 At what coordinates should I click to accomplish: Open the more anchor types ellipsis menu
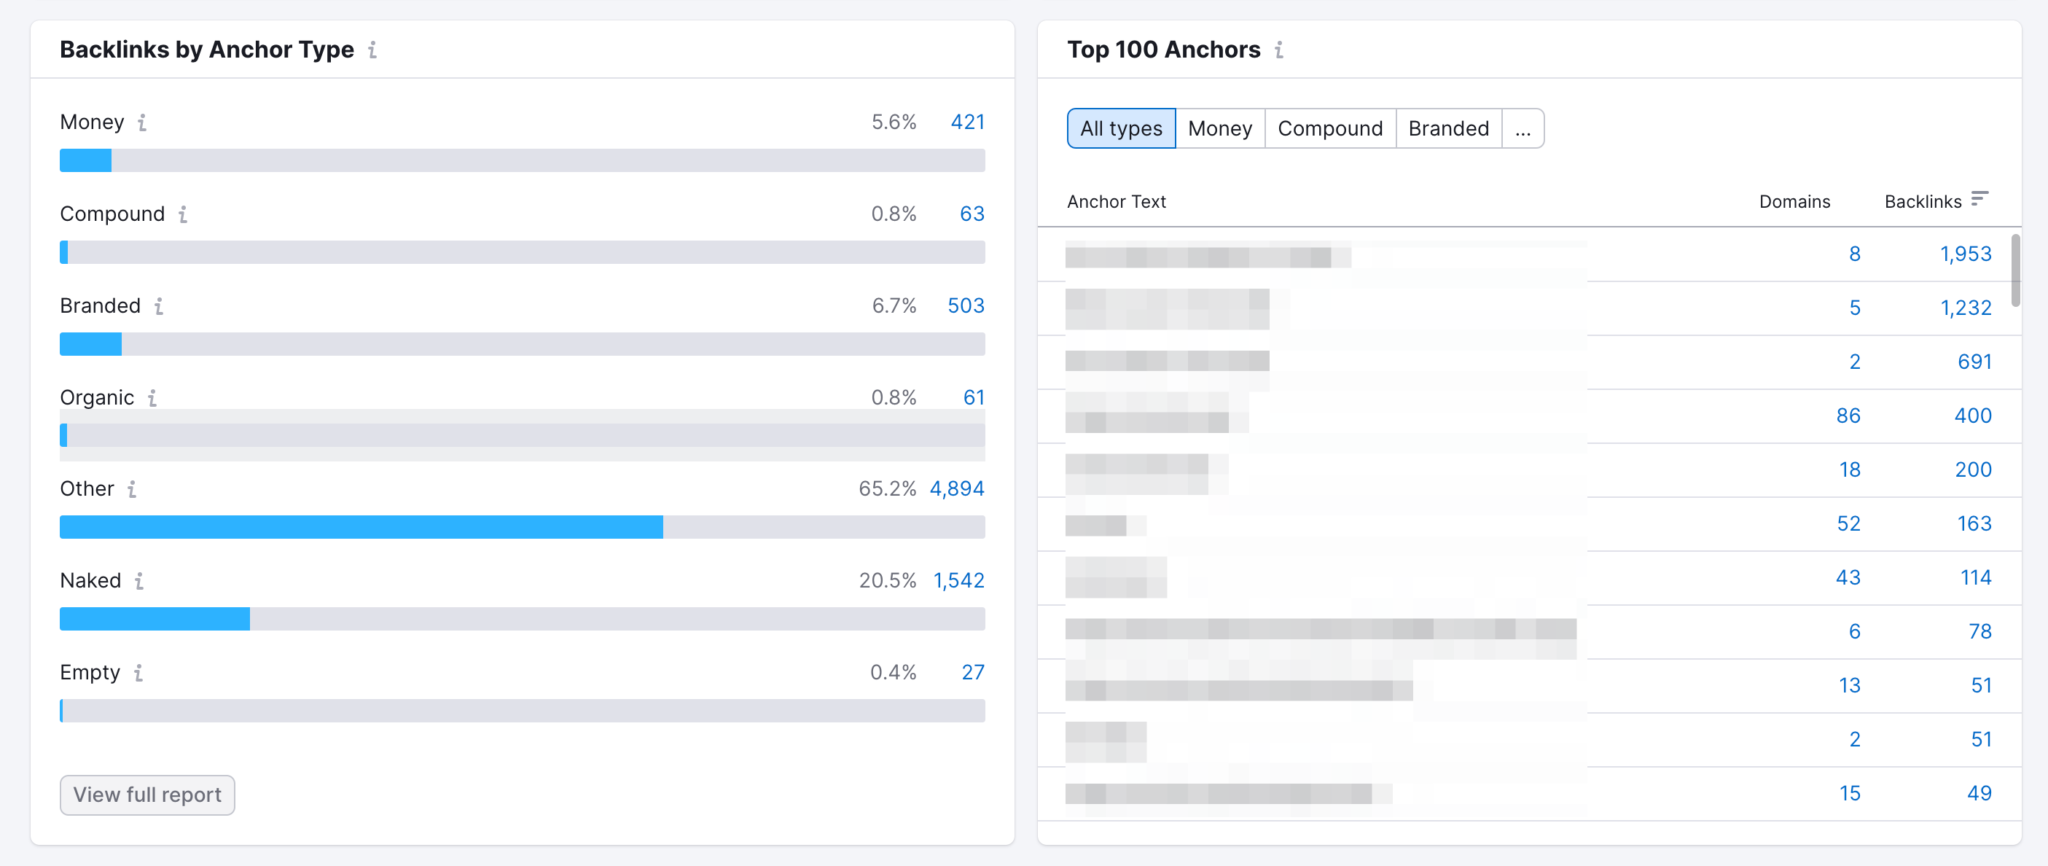click(1522, 128)
